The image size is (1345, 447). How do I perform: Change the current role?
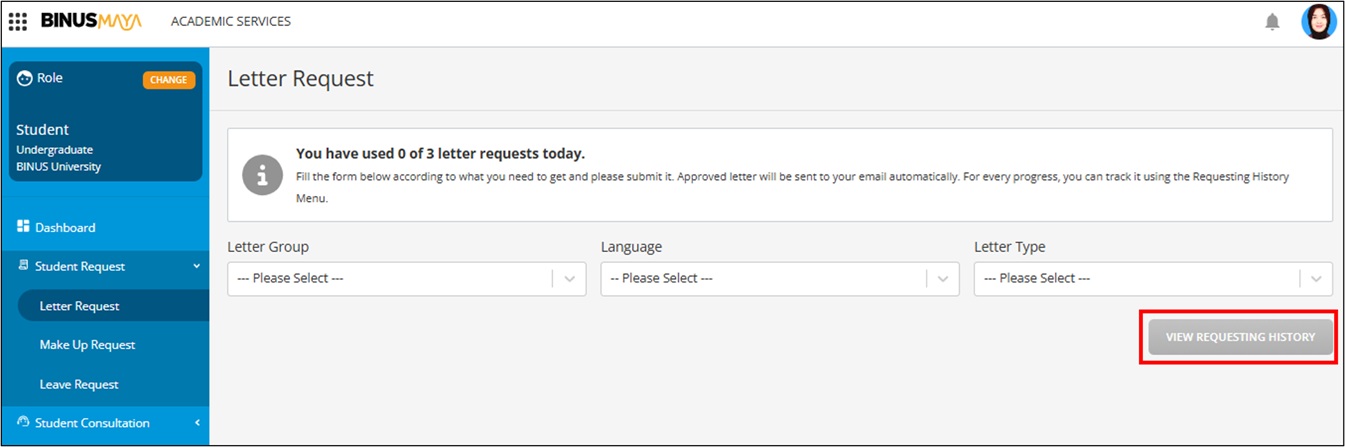click(168, 80)
